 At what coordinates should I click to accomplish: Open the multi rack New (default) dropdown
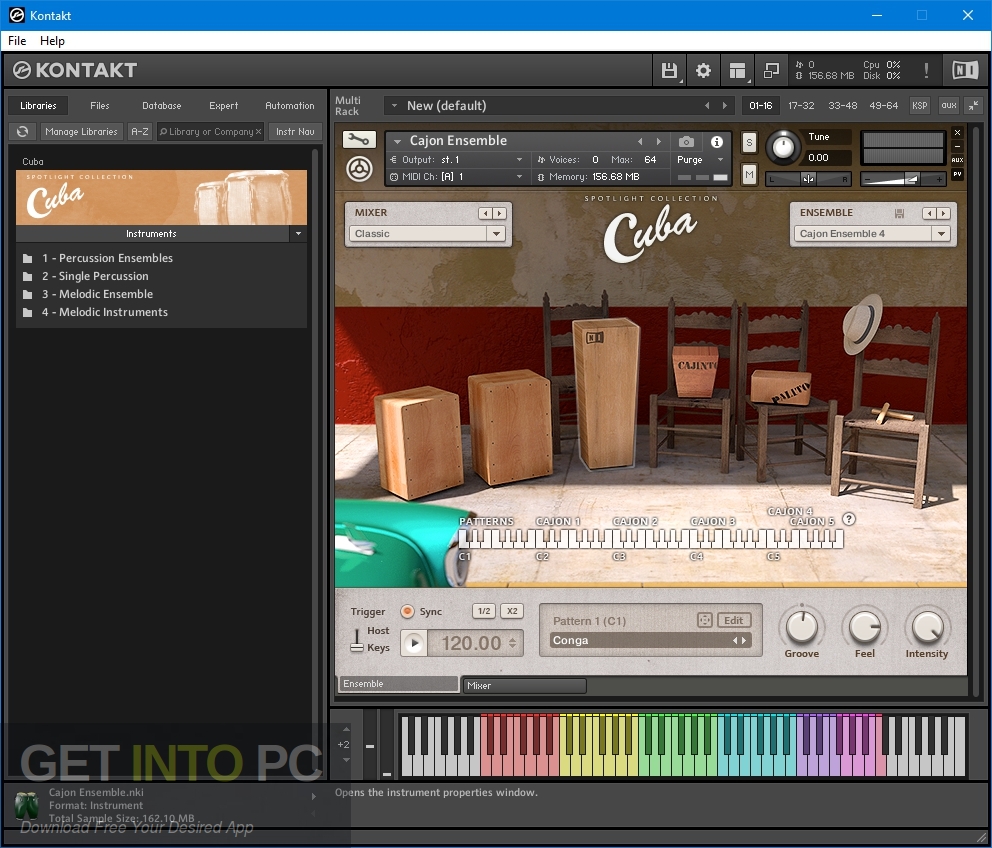click(394, 106)
